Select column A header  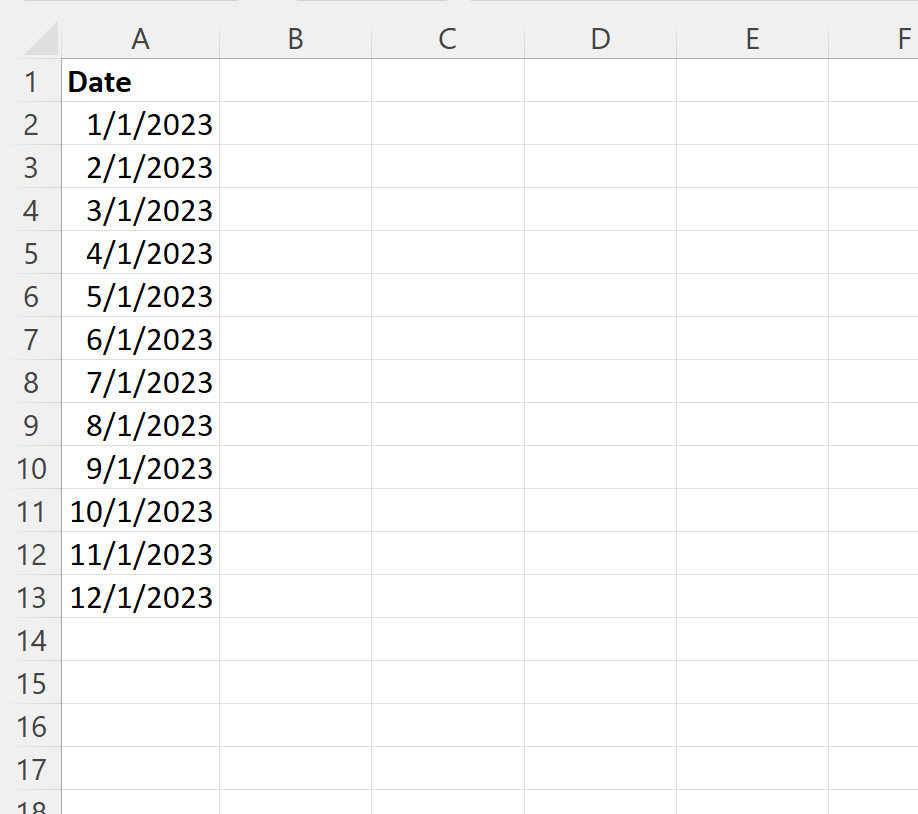pos(140,39)
